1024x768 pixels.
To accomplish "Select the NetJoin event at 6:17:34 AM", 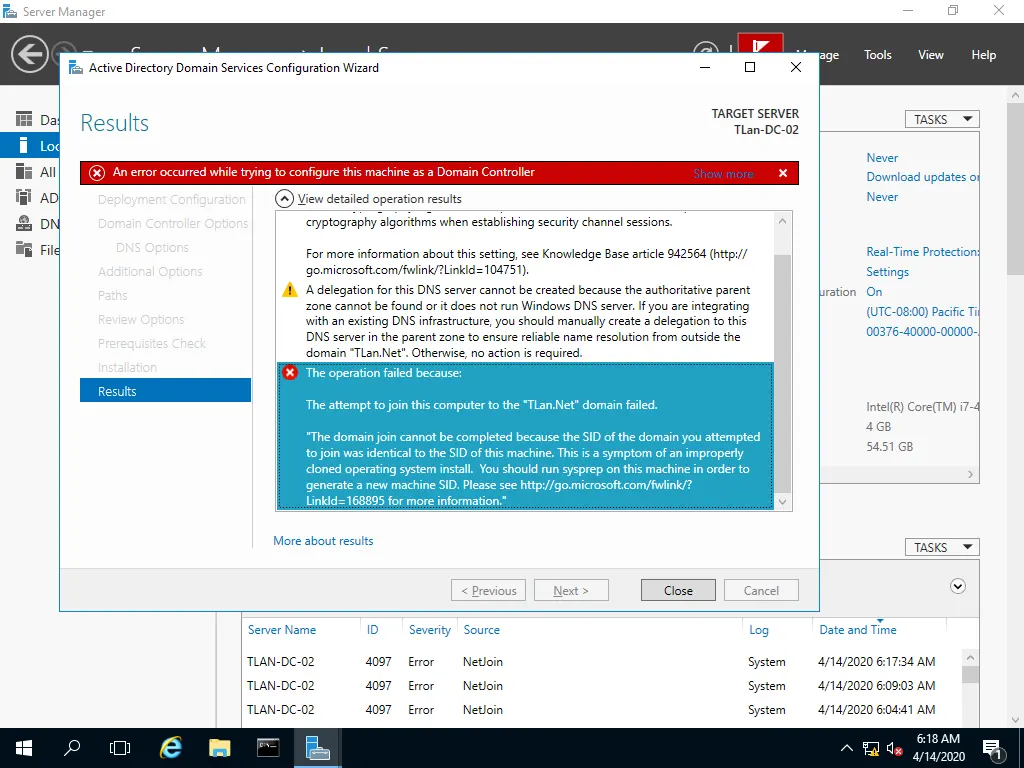I will coord(601,662).
